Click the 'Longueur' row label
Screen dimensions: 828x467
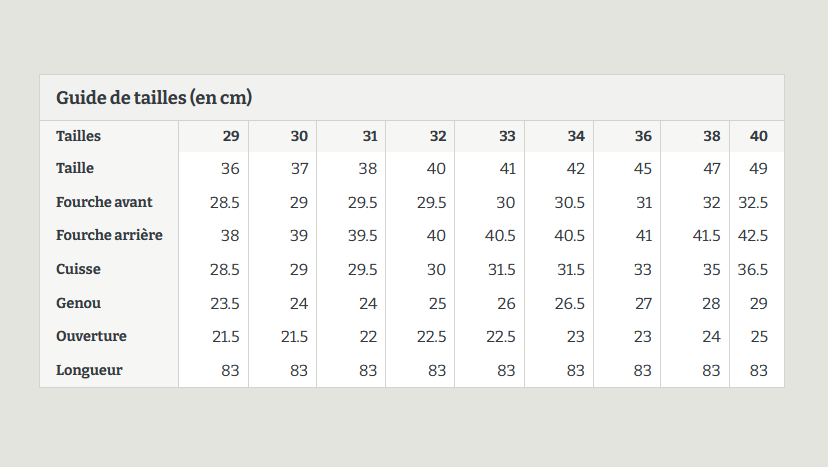(89, 370)
